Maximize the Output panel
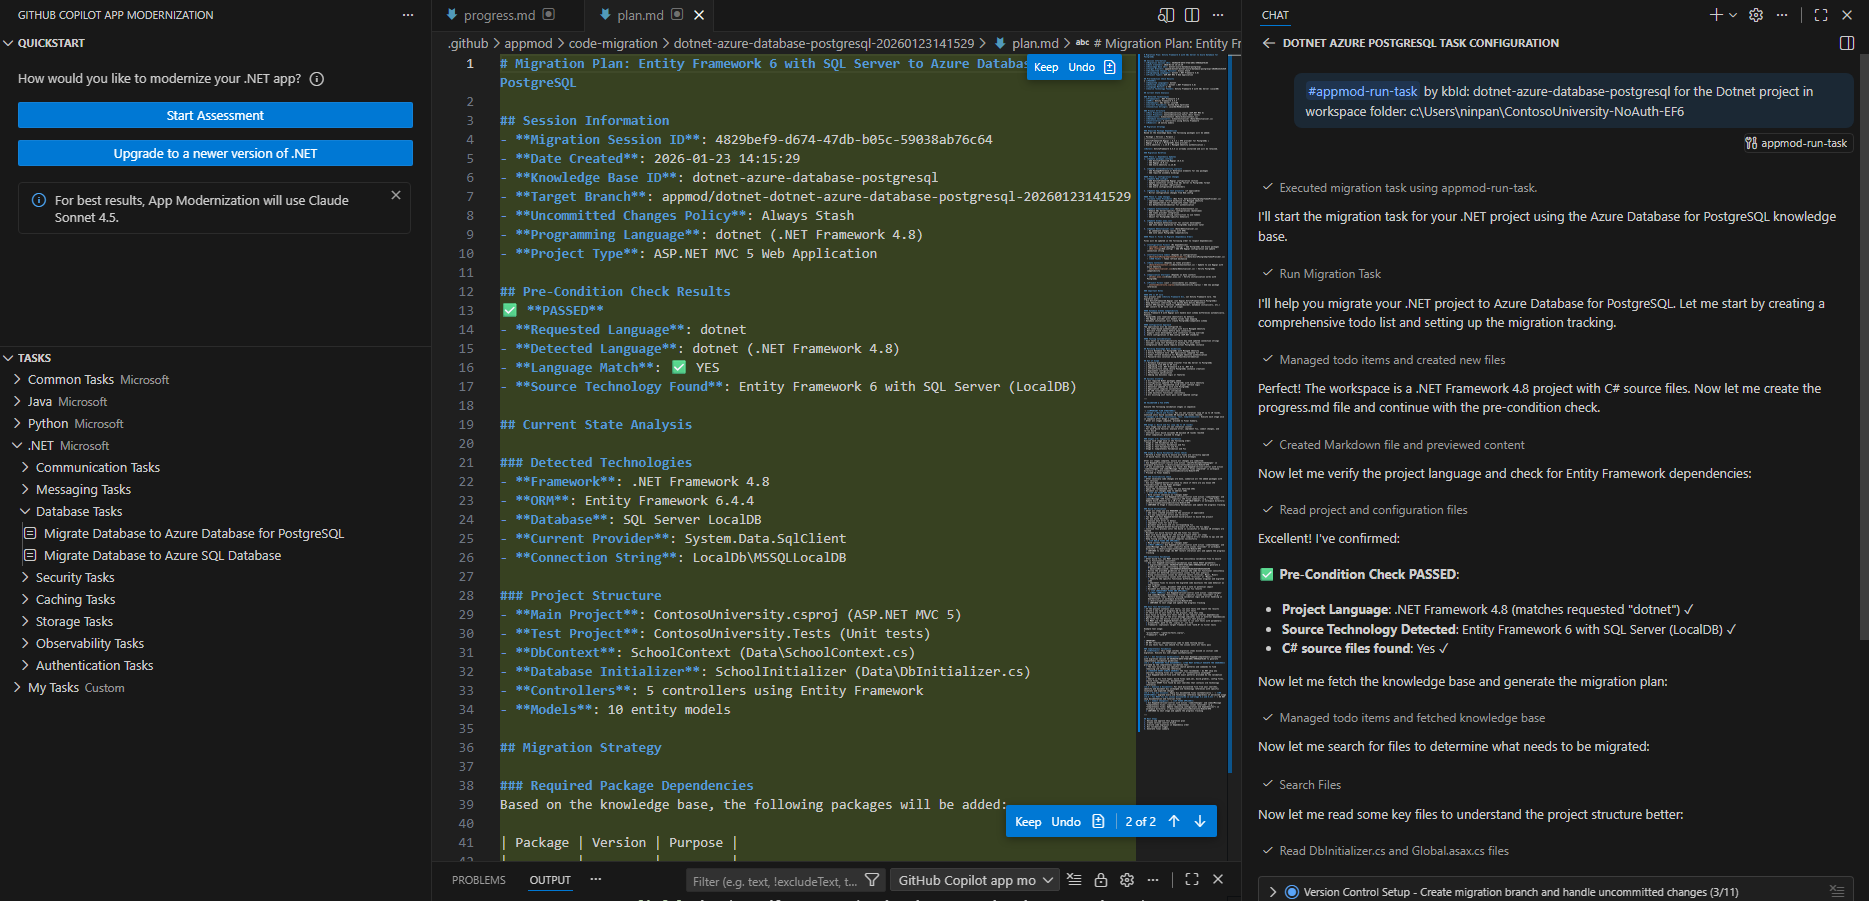This screenshot has height=901, width=1869. pyautogui.click(x=1191, y=880)
